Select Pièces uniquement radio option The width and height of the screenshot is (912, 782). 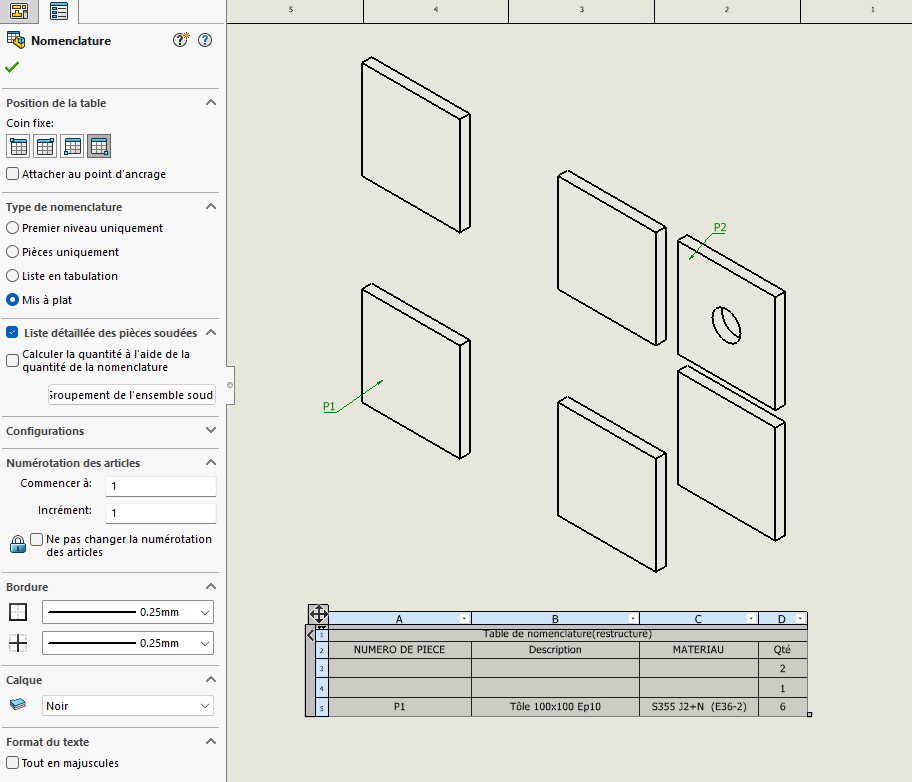pos(13,252)
